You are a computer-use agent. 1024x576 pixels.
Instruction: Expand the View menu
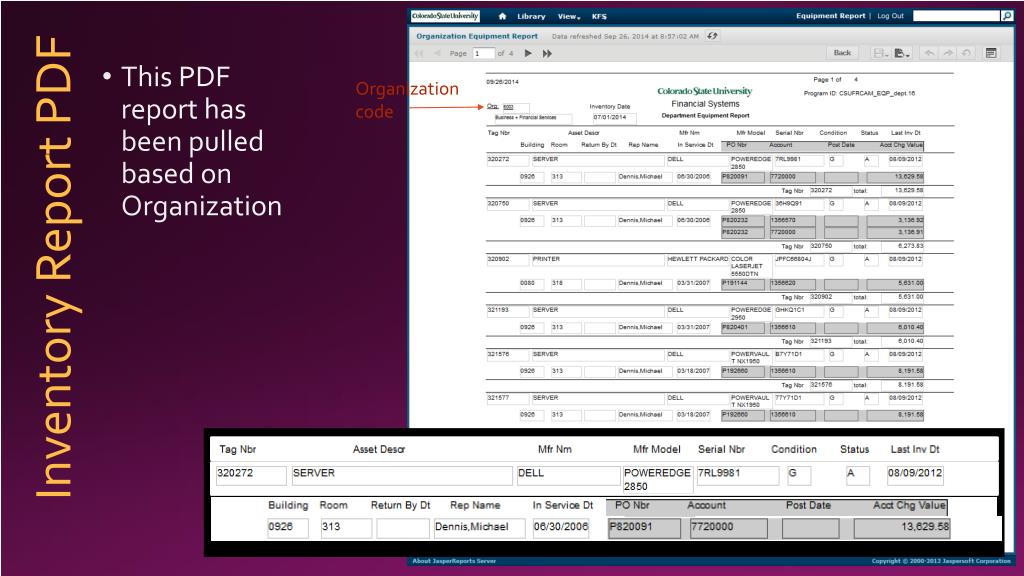coord(568,16)
